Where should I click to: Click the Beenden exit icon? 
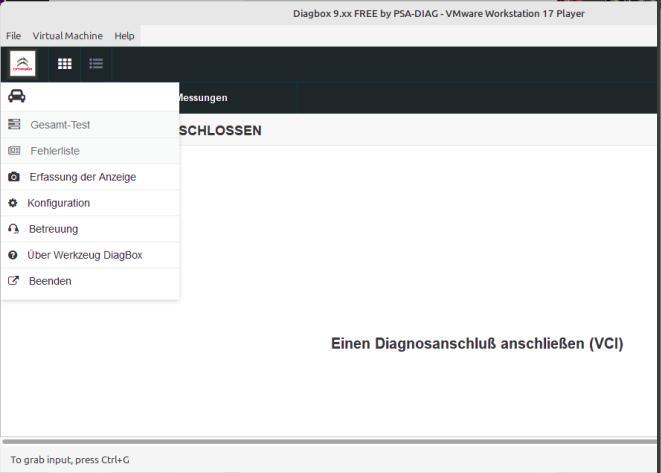pos(13,281)
